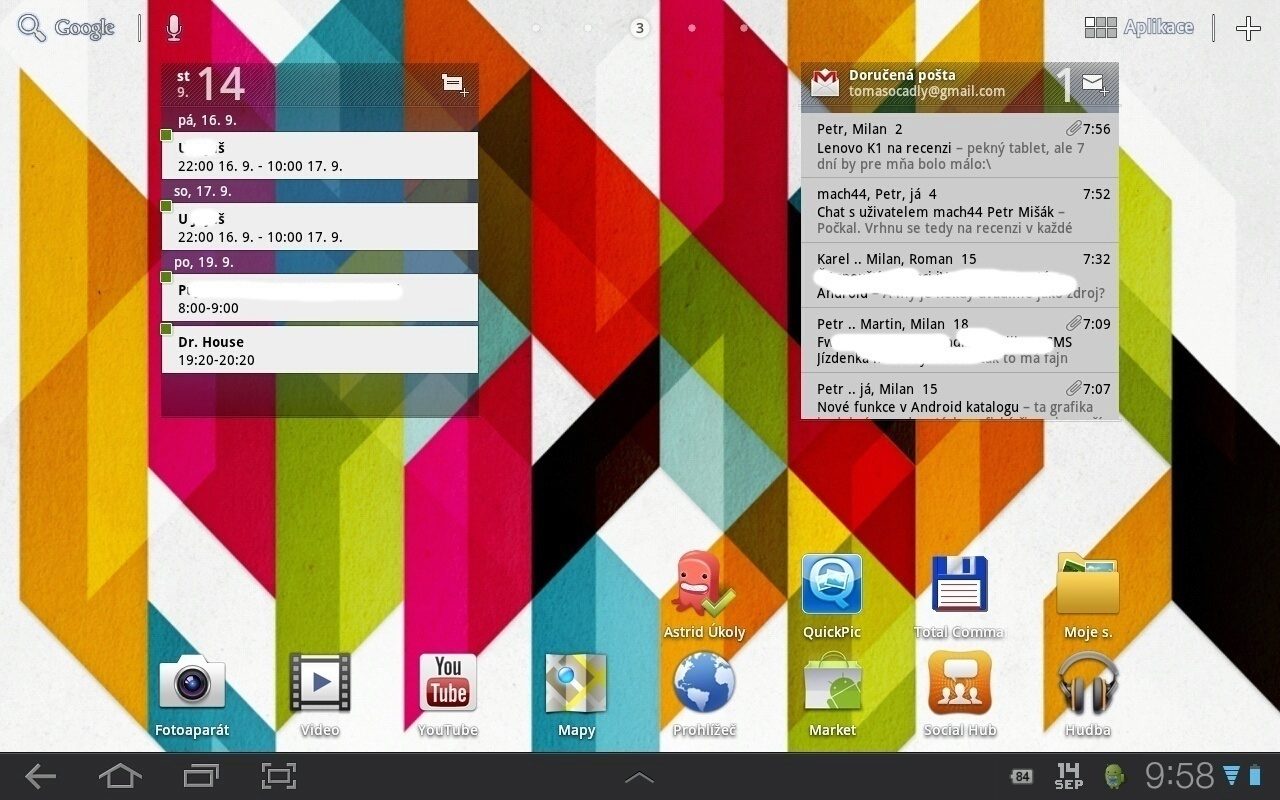This screenshot has width=1280, height=800.
Task: Open the Mapy maps app
Action: [576, 696]
